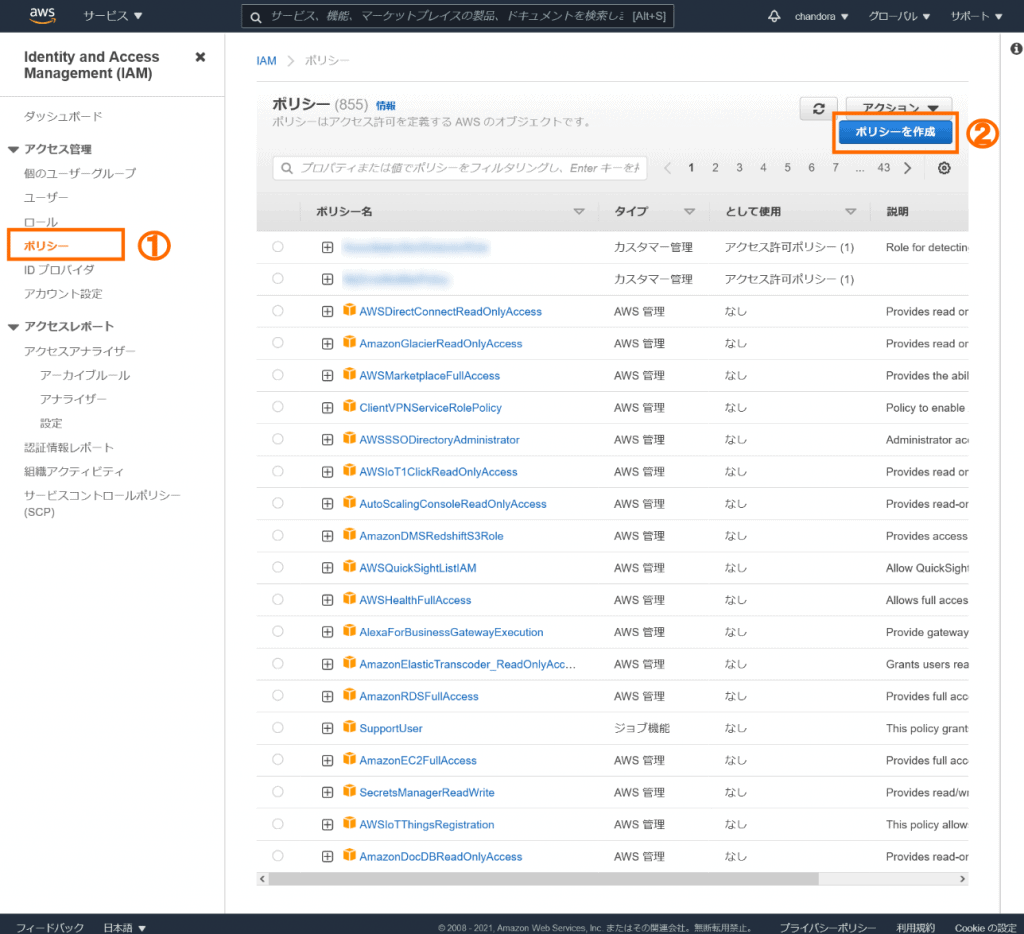Click the search magnifier in top bar
Viewport: 1024px width, 934px height.
[256, 17]
